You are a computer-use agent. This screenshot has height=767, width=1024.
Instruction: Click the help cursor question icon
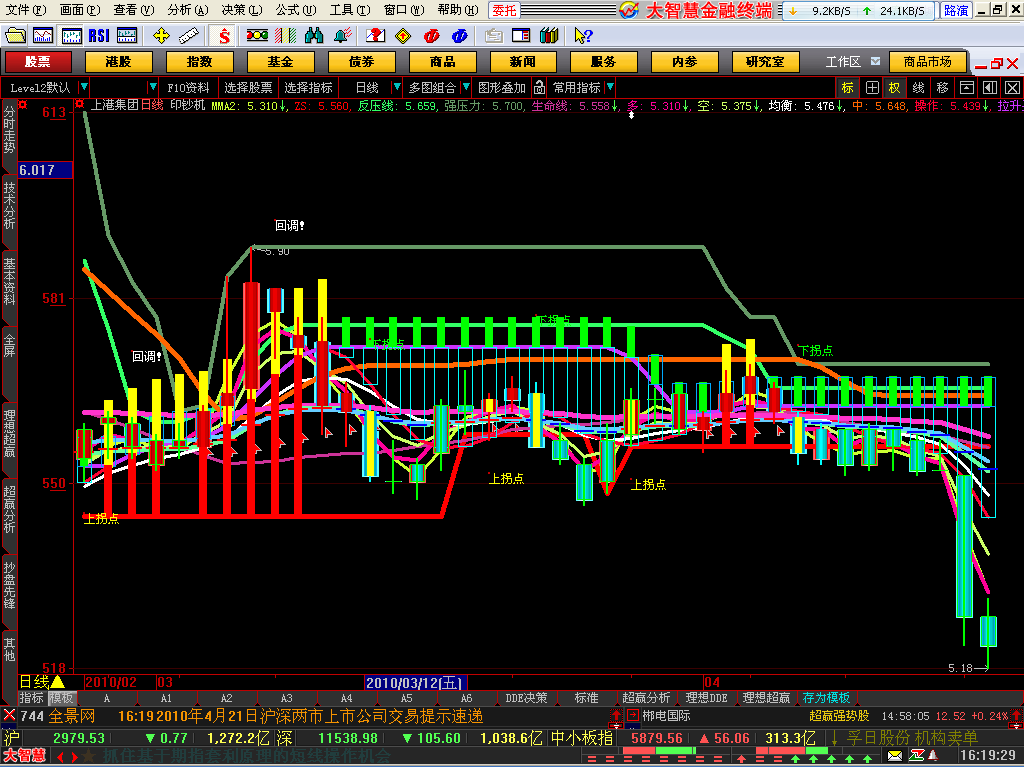click(583, 36)
